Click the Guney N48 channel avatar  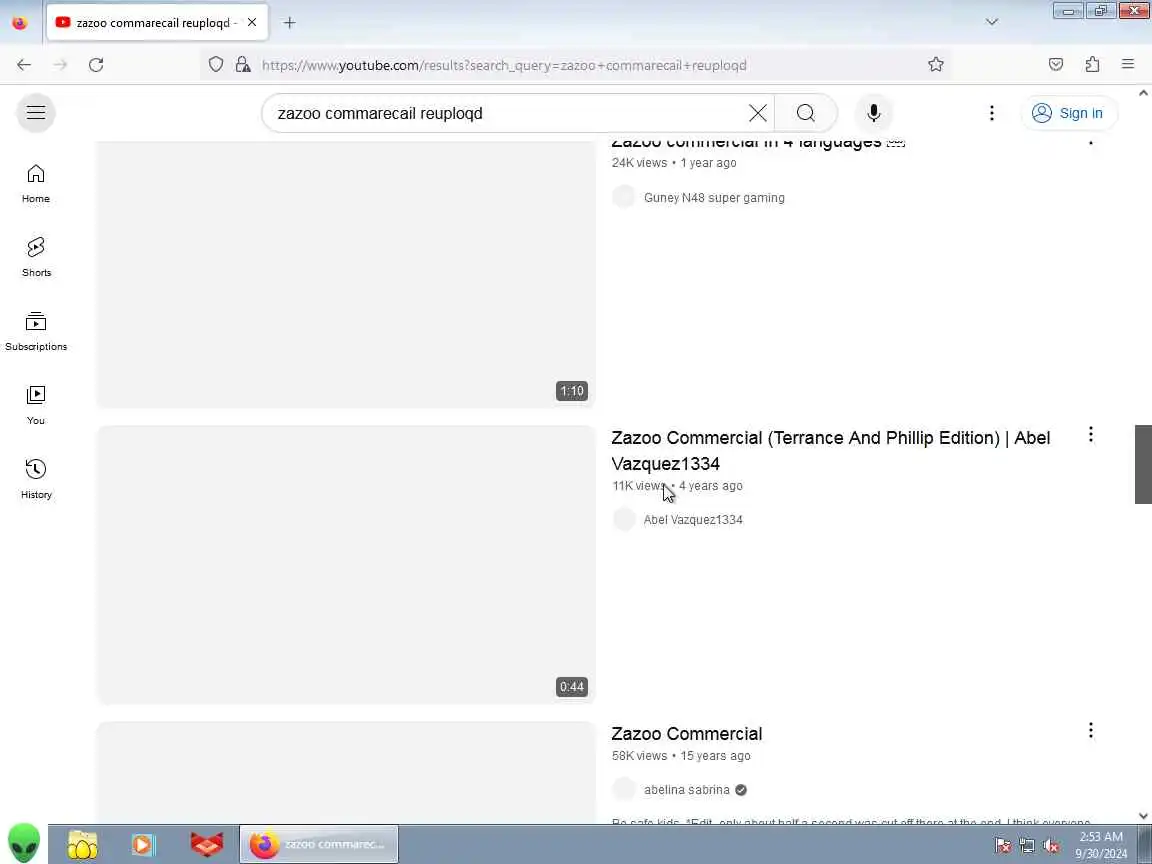(624, 197)
